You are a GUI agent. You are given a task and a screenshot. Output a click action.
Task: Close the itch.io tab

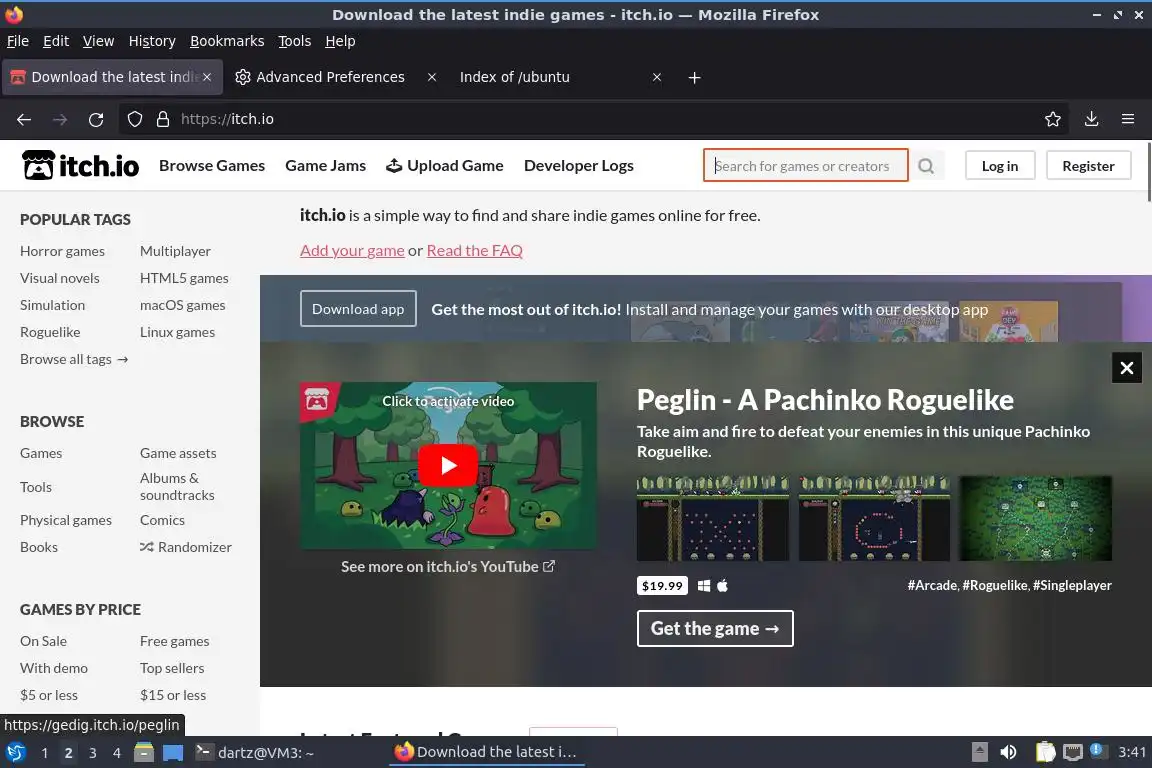point(207,77)
